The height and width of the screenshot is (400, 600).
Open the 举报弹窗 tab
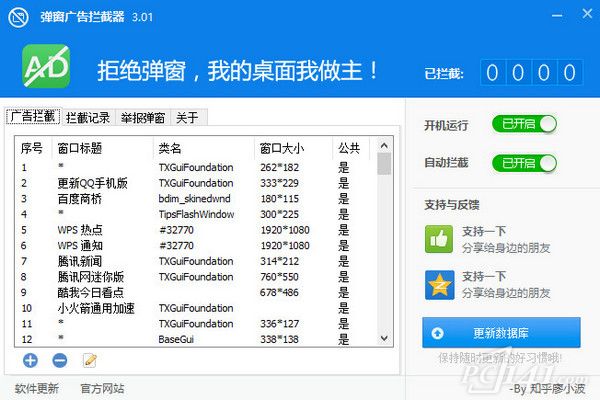tap(143, 118)
